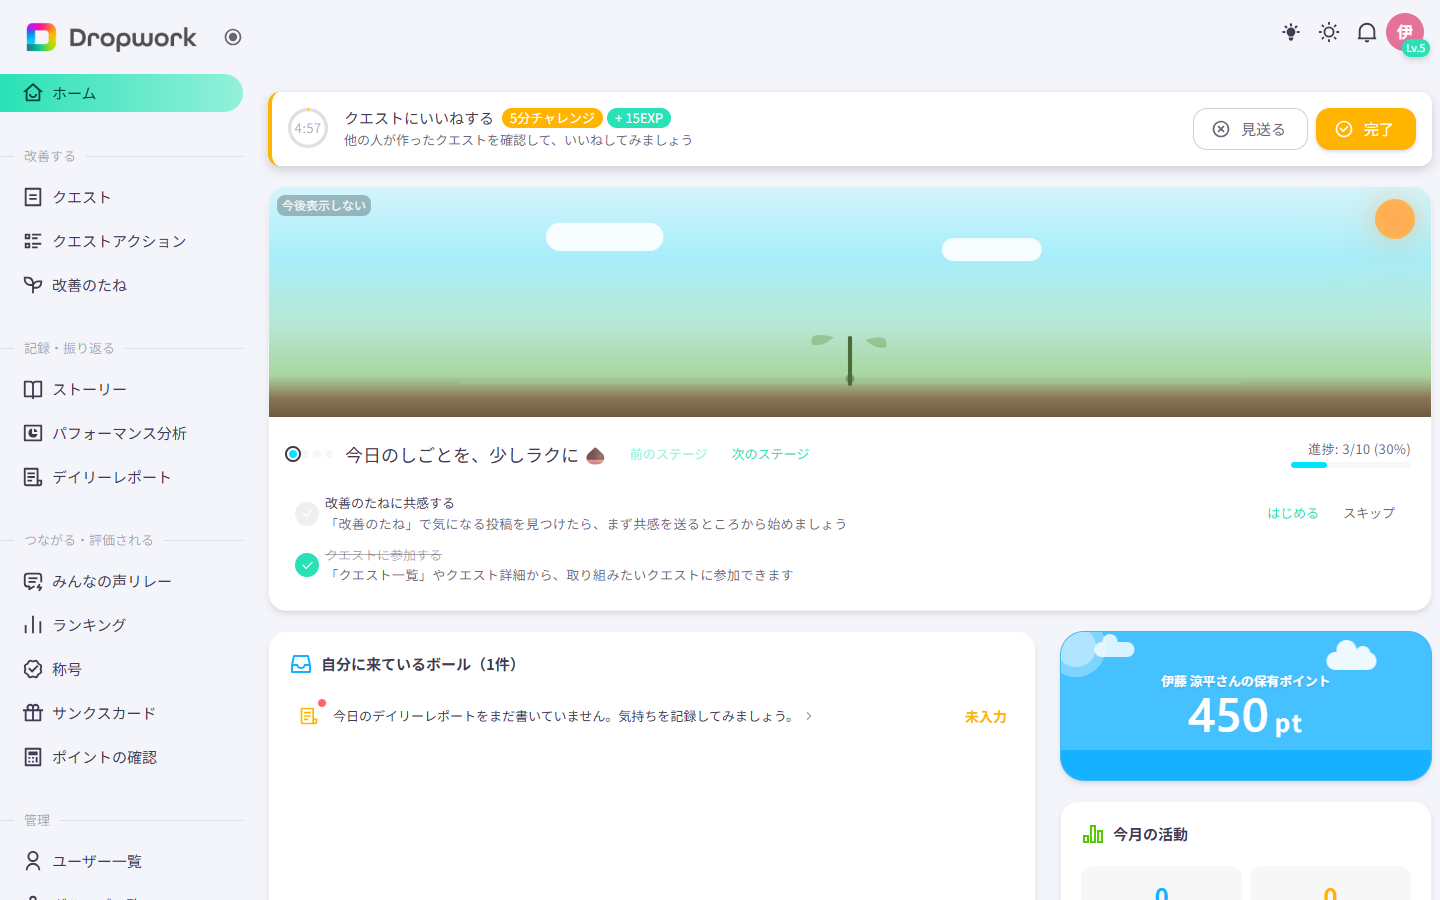Click the みんなの声リレー icon

coord(33,581)
